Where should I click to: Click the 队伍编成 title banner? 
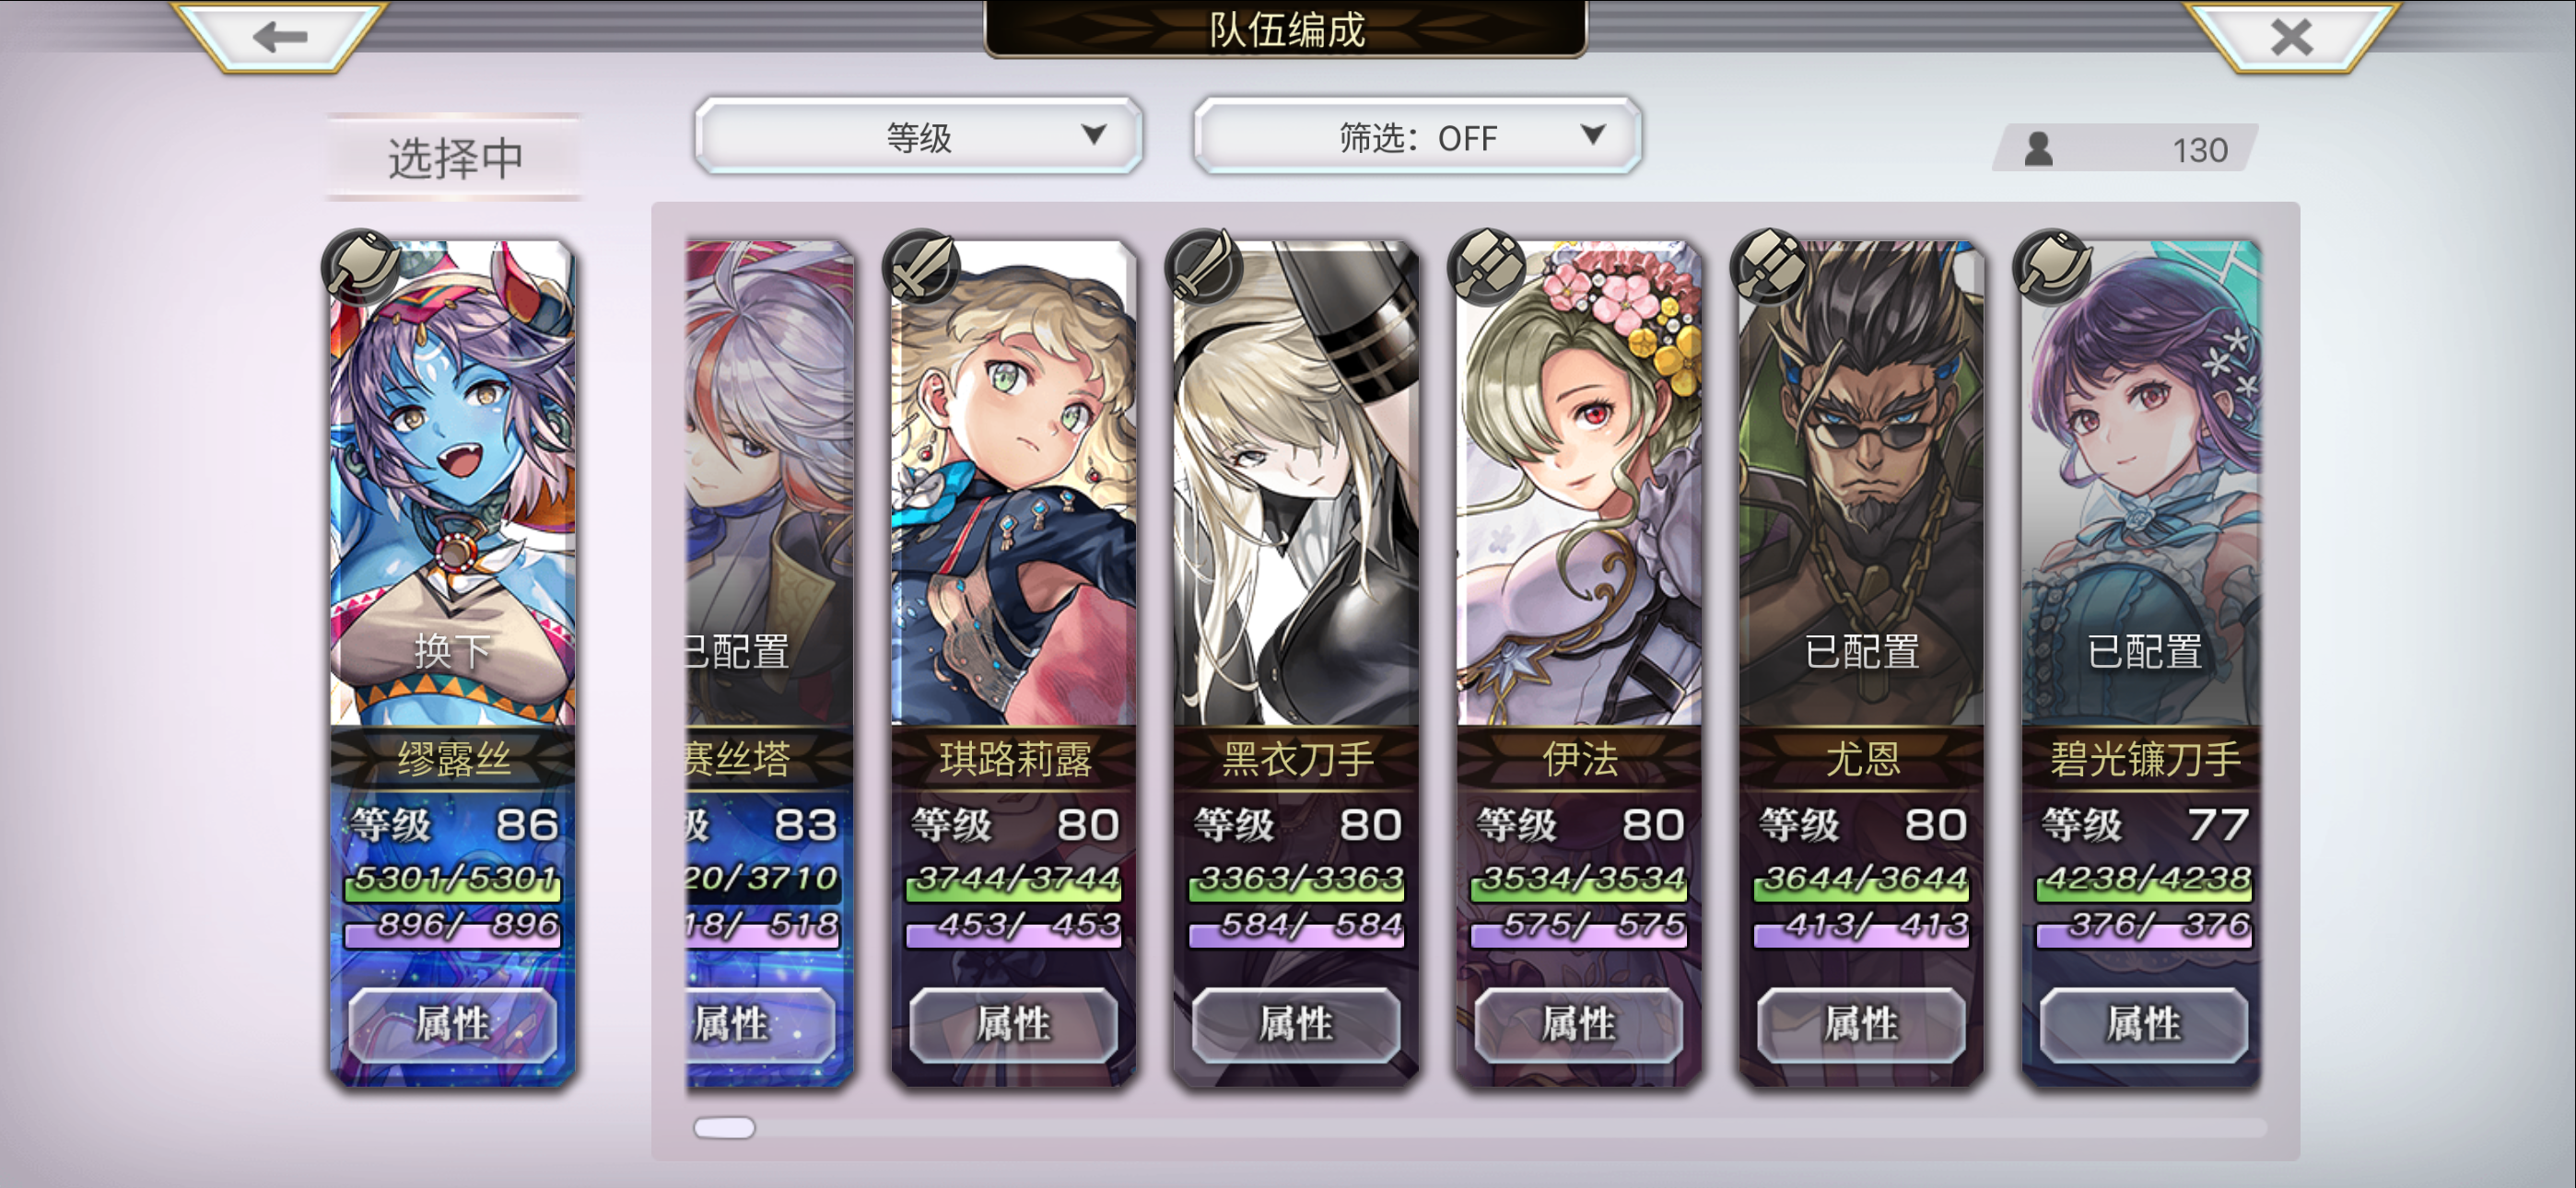1286,29
